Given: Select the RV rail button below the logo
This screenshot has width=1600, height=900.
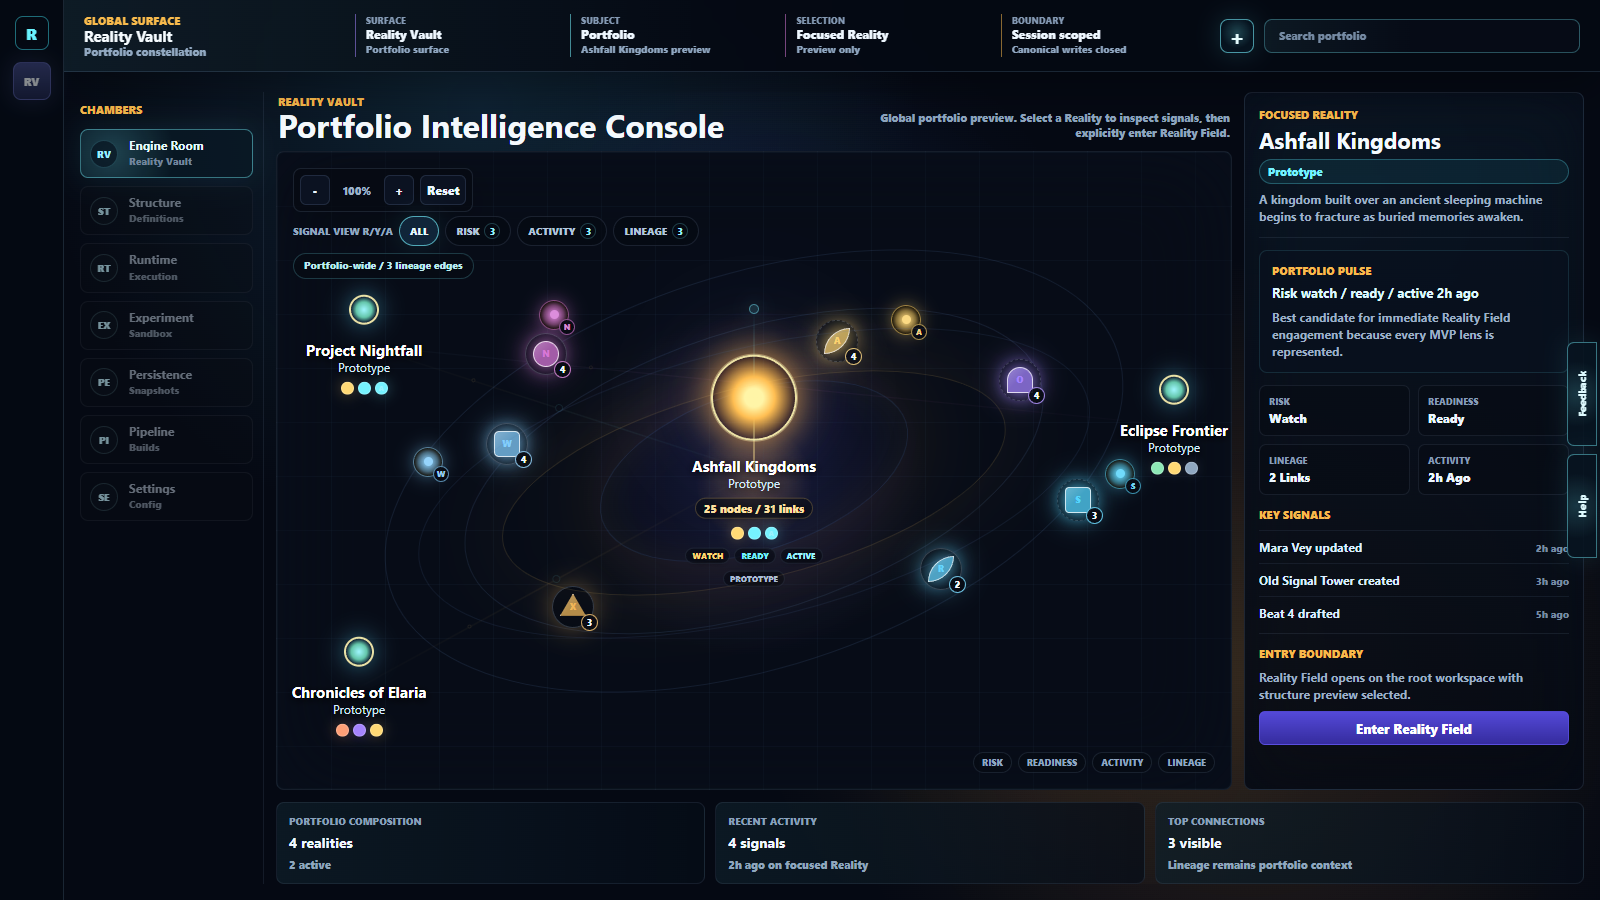Looking at the screenshot, I should coord(32,82).
